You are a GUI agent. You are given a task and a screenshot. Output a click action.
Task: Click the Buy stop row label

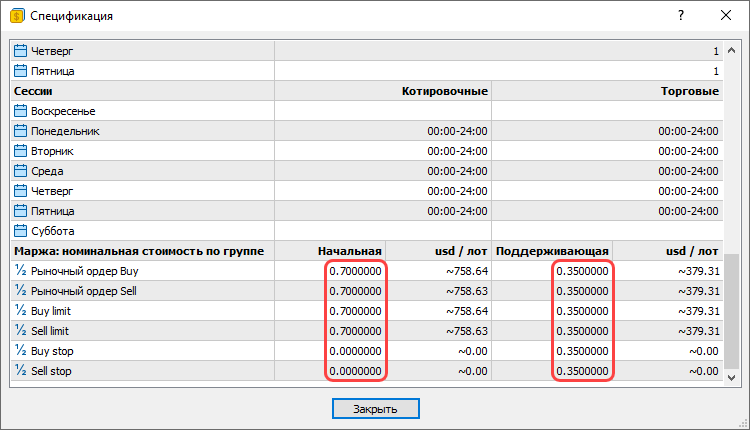[x=53, y=351]
